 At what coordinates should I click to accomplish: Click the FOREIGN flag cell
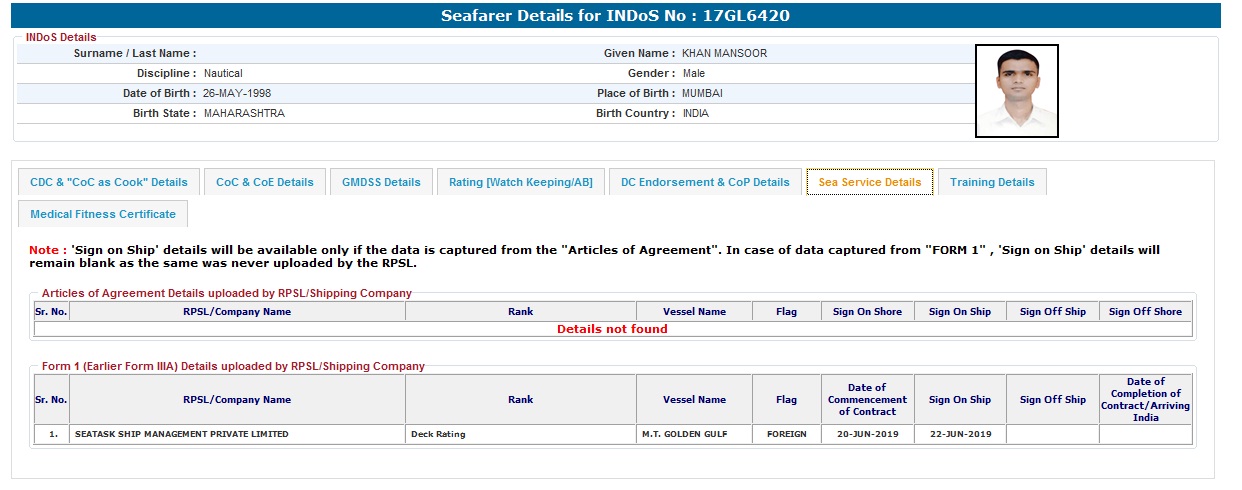[x=786, y=434]
